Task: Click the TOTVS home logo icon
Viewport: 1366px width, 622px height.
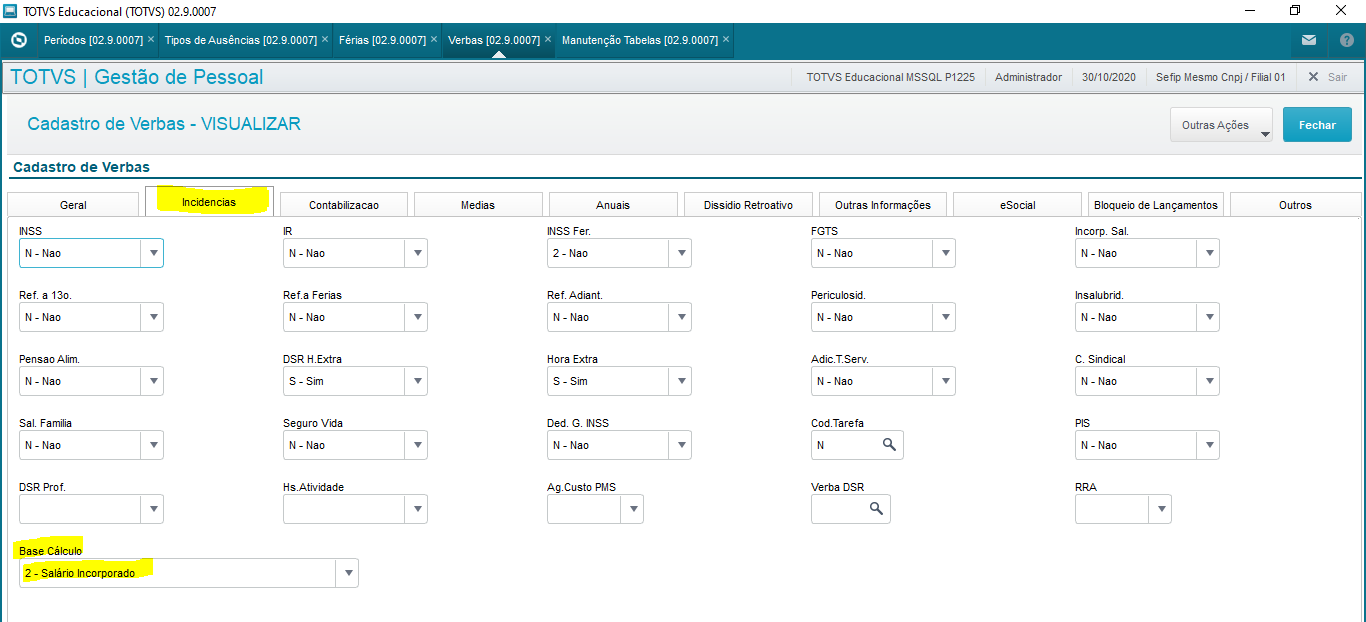Action: (x=18, y=40)
